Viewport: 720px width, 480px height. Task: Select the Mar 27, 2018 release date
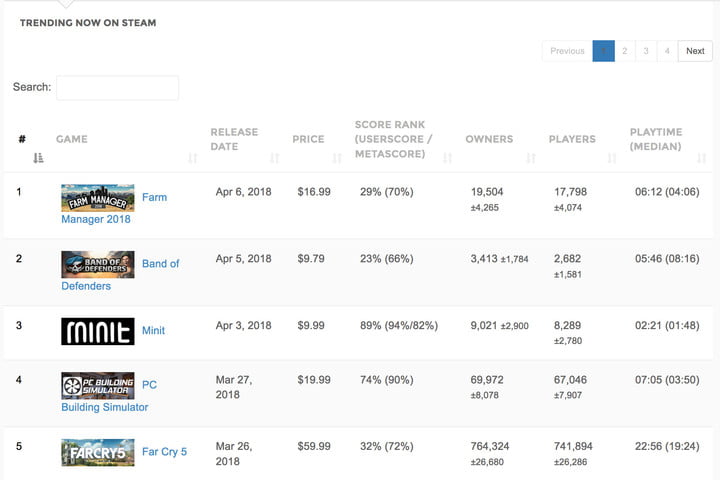point(234,387)
